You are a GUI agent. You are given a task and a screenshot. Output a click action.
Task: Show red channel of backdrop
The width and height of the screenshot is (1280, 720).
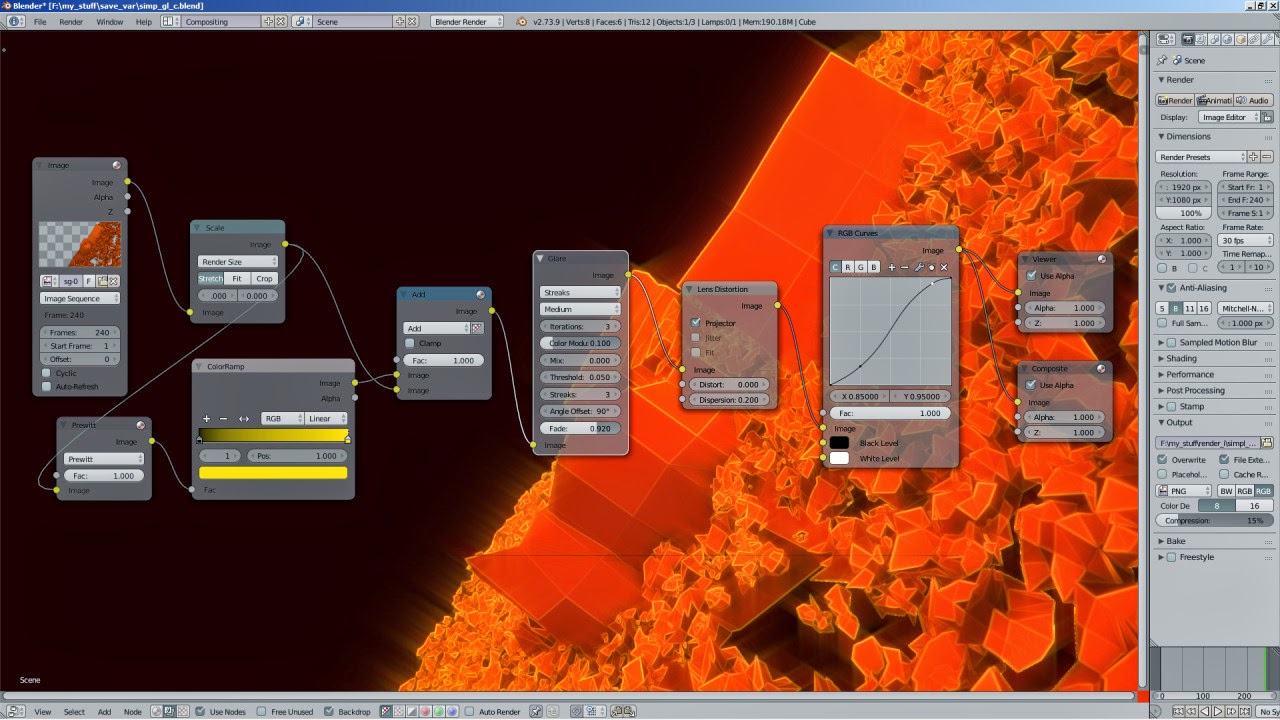tap(425, 712)
